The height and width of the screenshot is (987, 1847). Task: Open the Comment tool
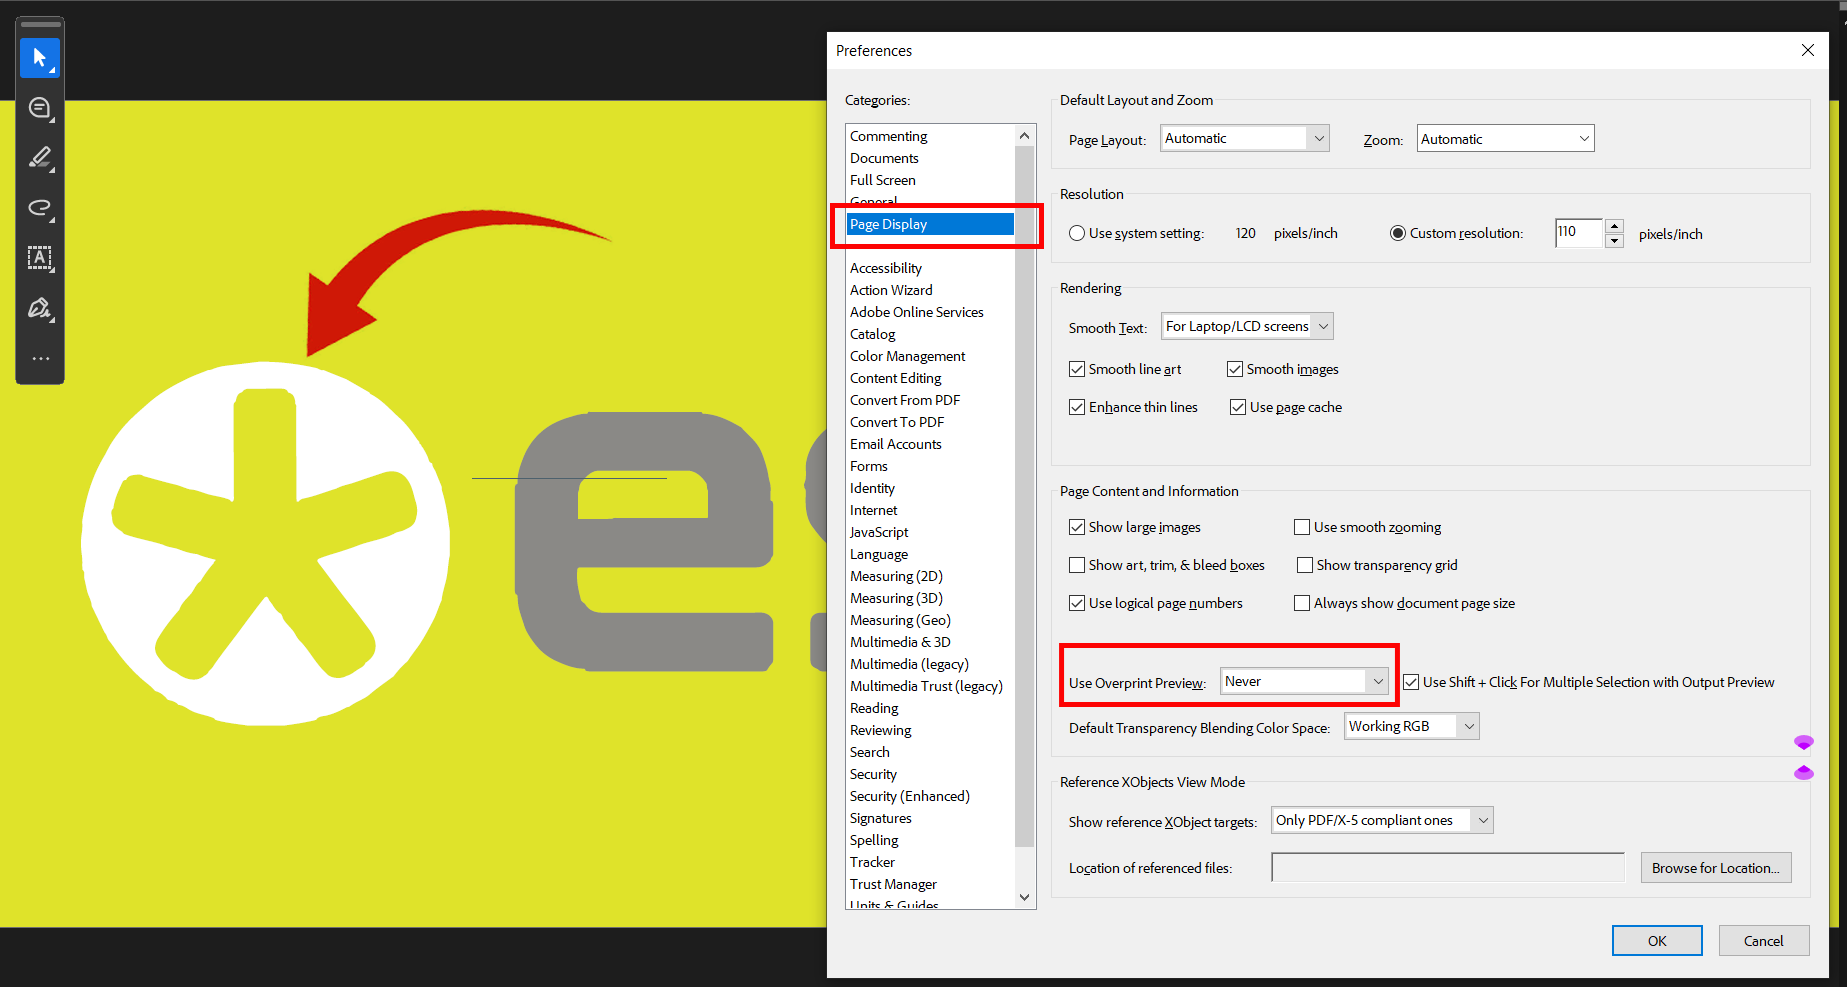[40, 108]
